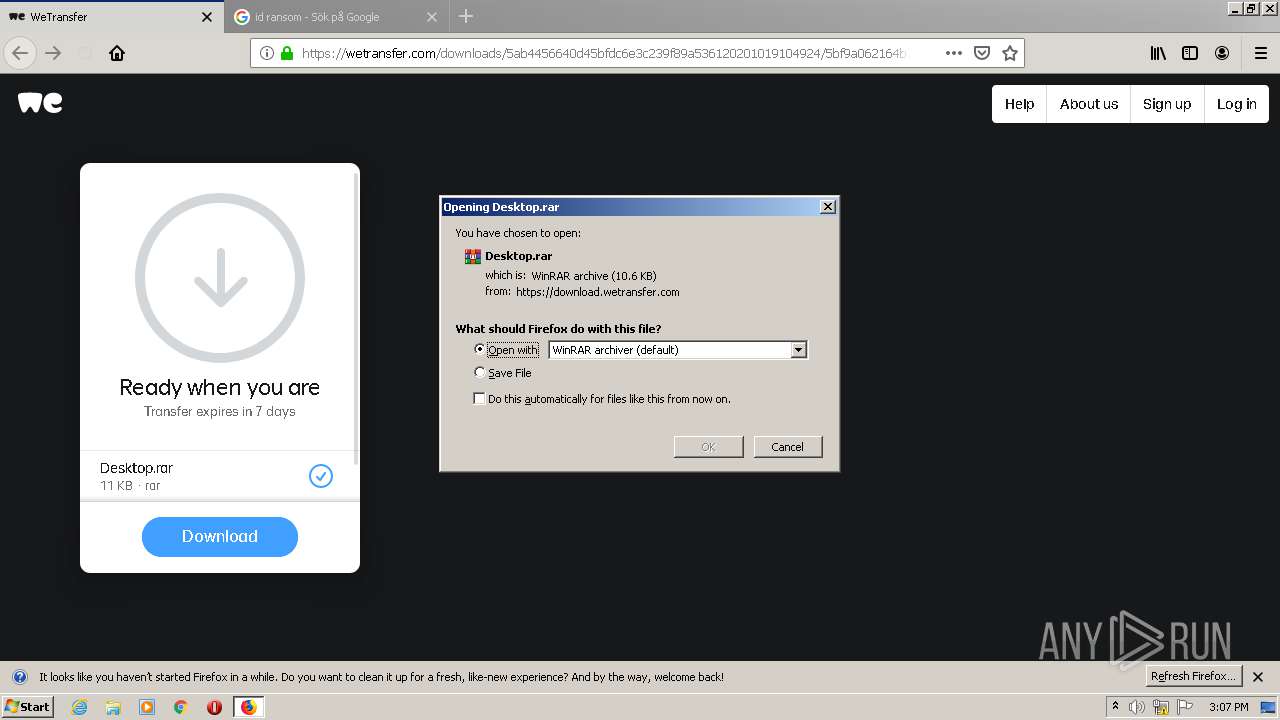Click the Ready when you are heading
Screen dimensions: 1280x720
(x=220, y=387)
